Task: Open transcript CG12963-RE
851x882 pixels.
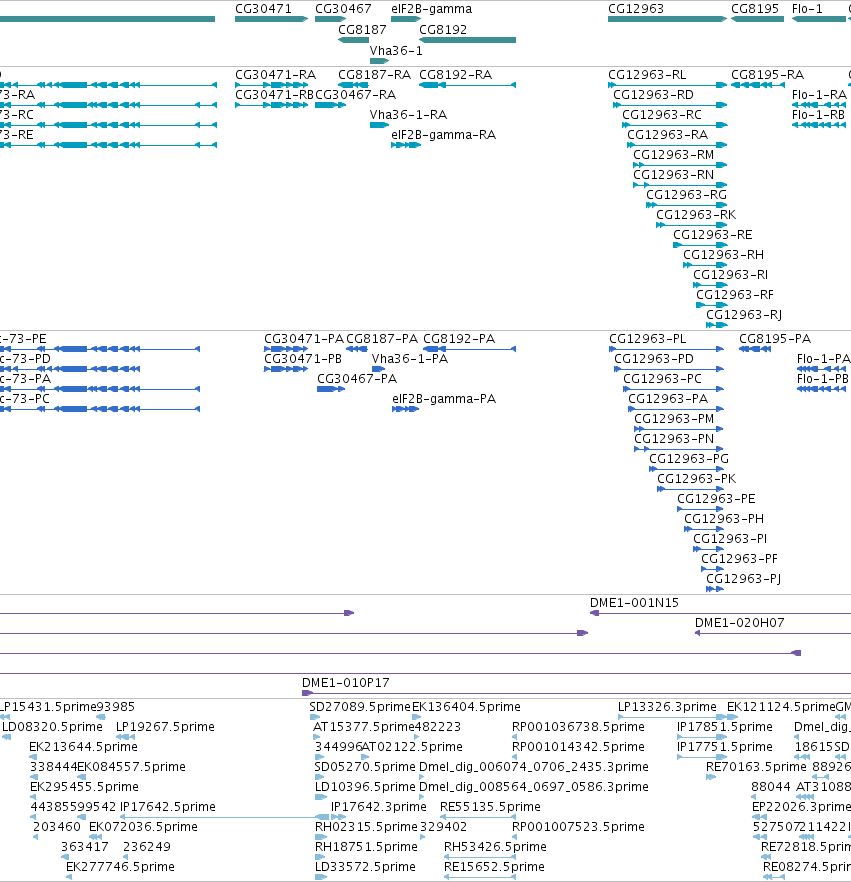Action: pyautogui.click(x=713, y=235)
